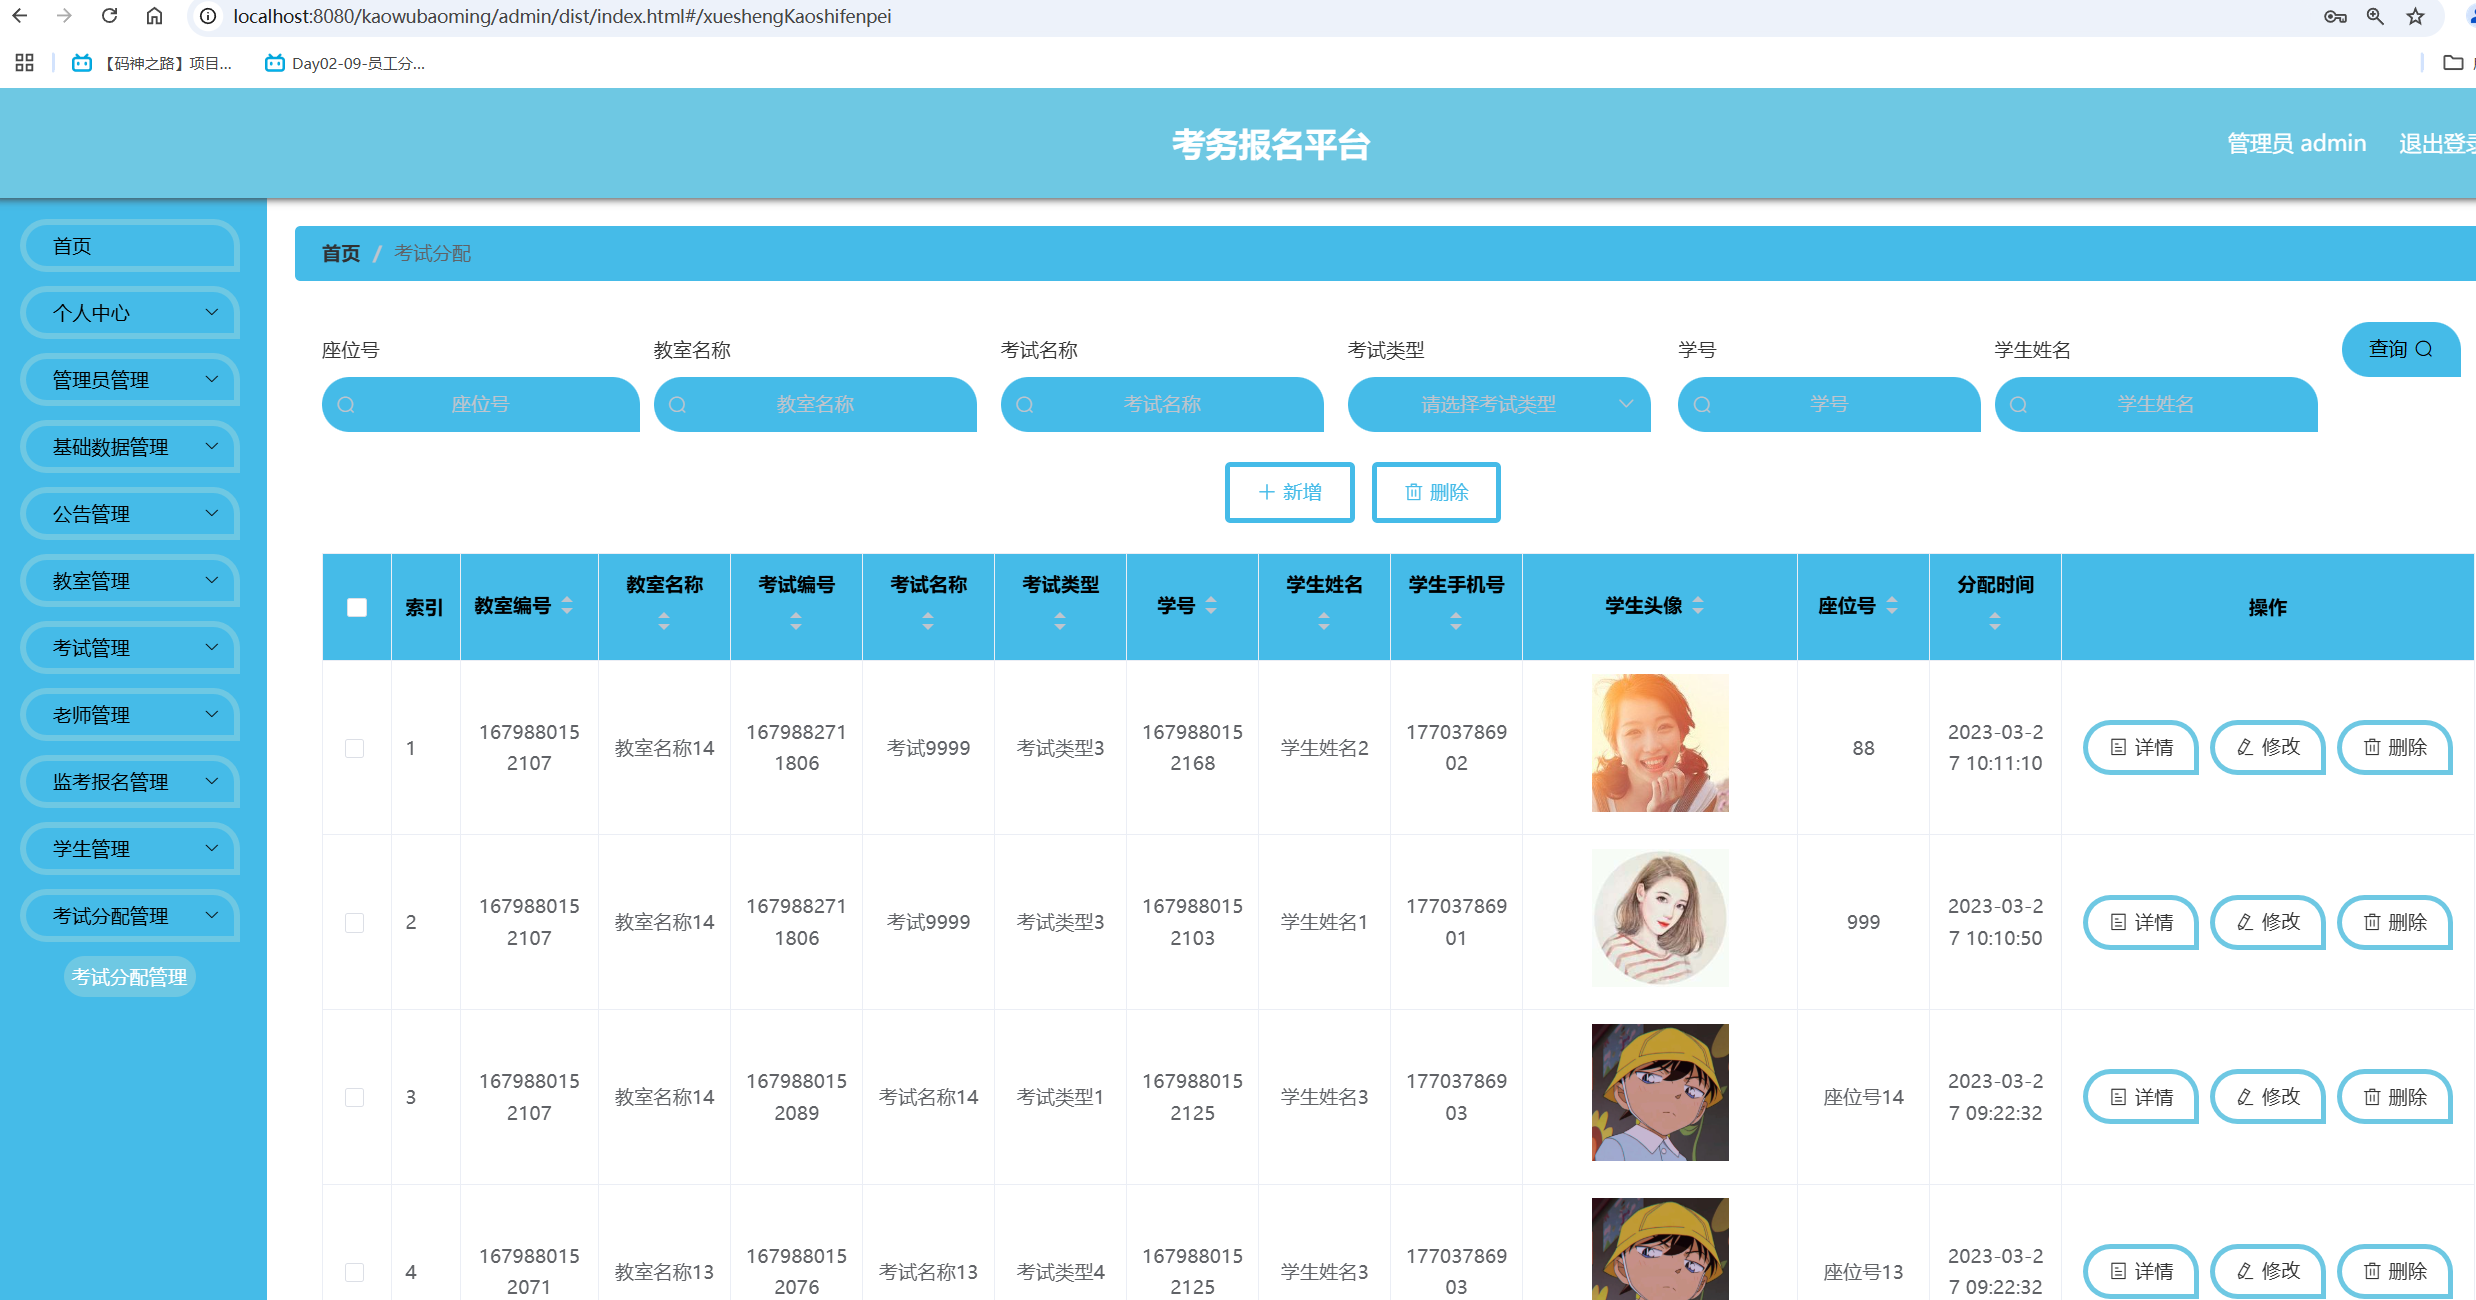Sort by 座位号 column sort arrows
This screenshot has height=1300, width=2476.
coord(1891,605)
